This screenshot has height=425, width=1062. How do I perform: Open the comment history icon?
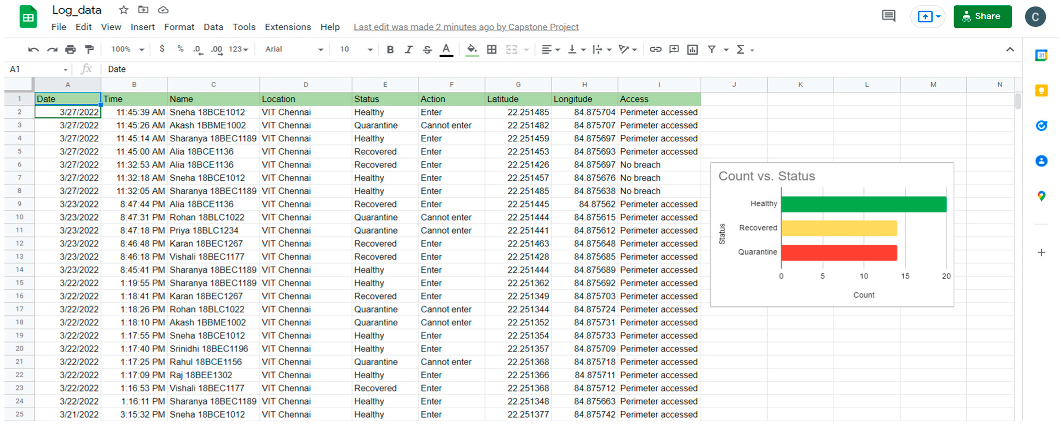pos(888,16)
